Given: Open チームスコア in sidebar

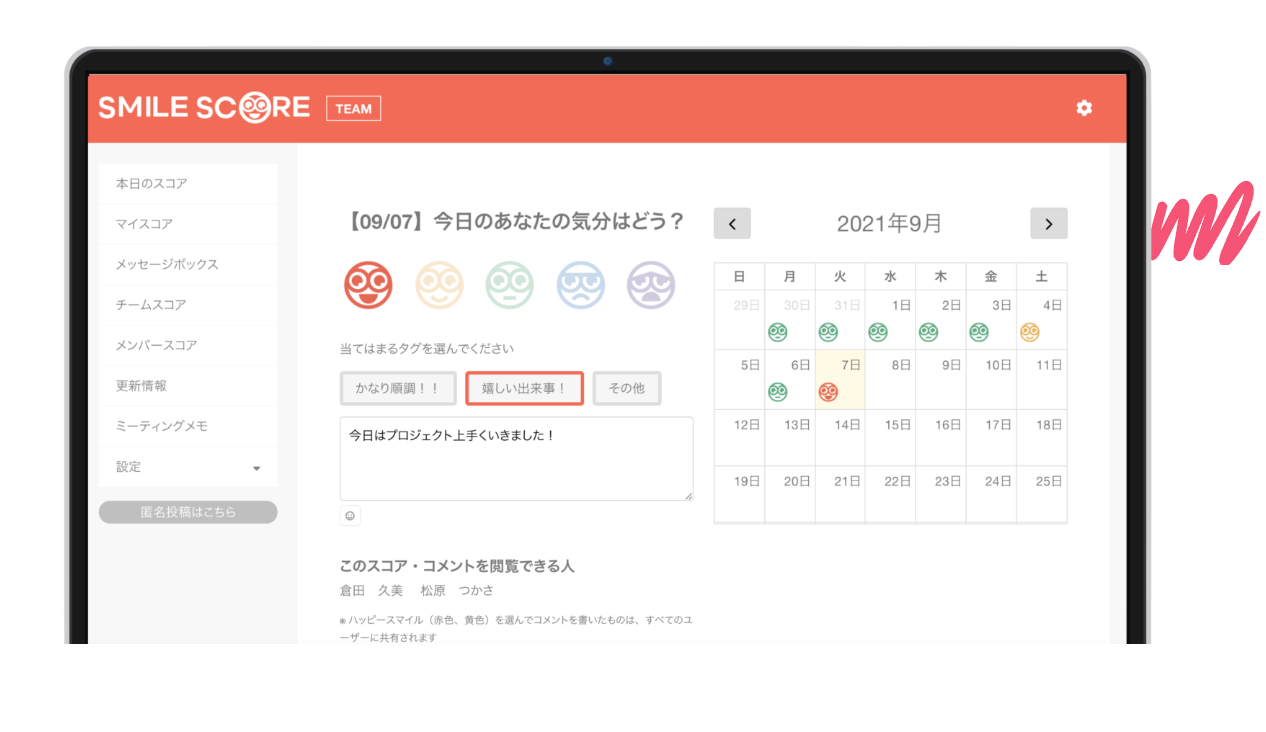Looking at the screenshot, I should pos(188,305).
